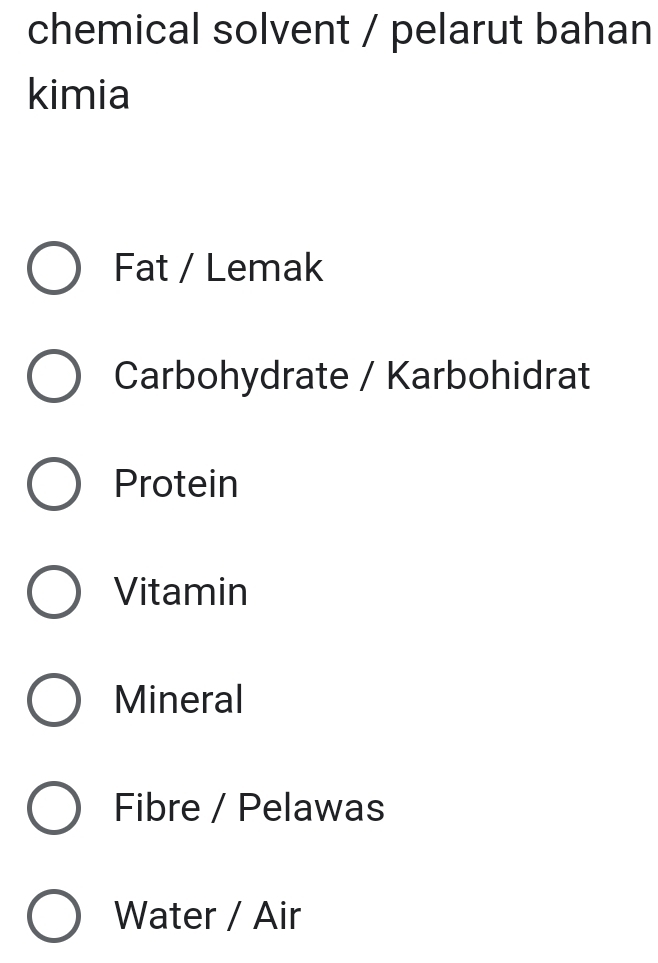Click the Carbohydrate / Karbohidrat answer text
This screenshot has width=658, height=963.
point(352,377)
